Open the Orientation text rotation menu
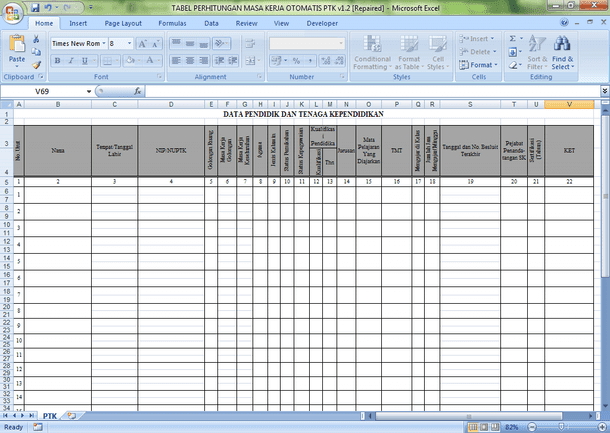 [221, 43]
